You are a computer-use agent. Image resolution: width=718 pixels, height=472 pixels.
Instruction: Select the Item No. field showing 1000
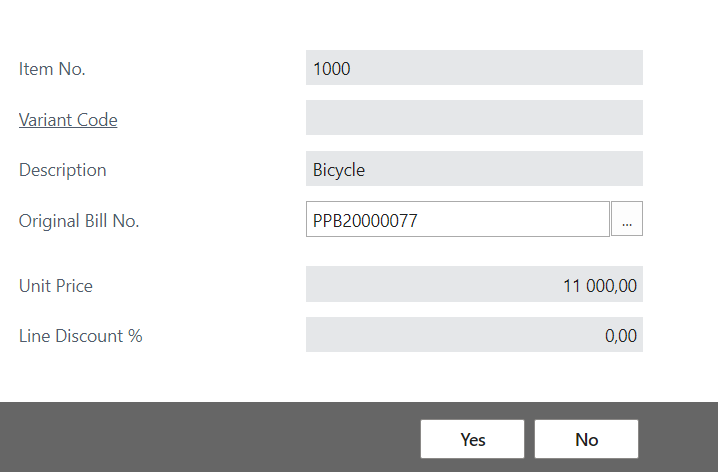[x=474, y=68]
